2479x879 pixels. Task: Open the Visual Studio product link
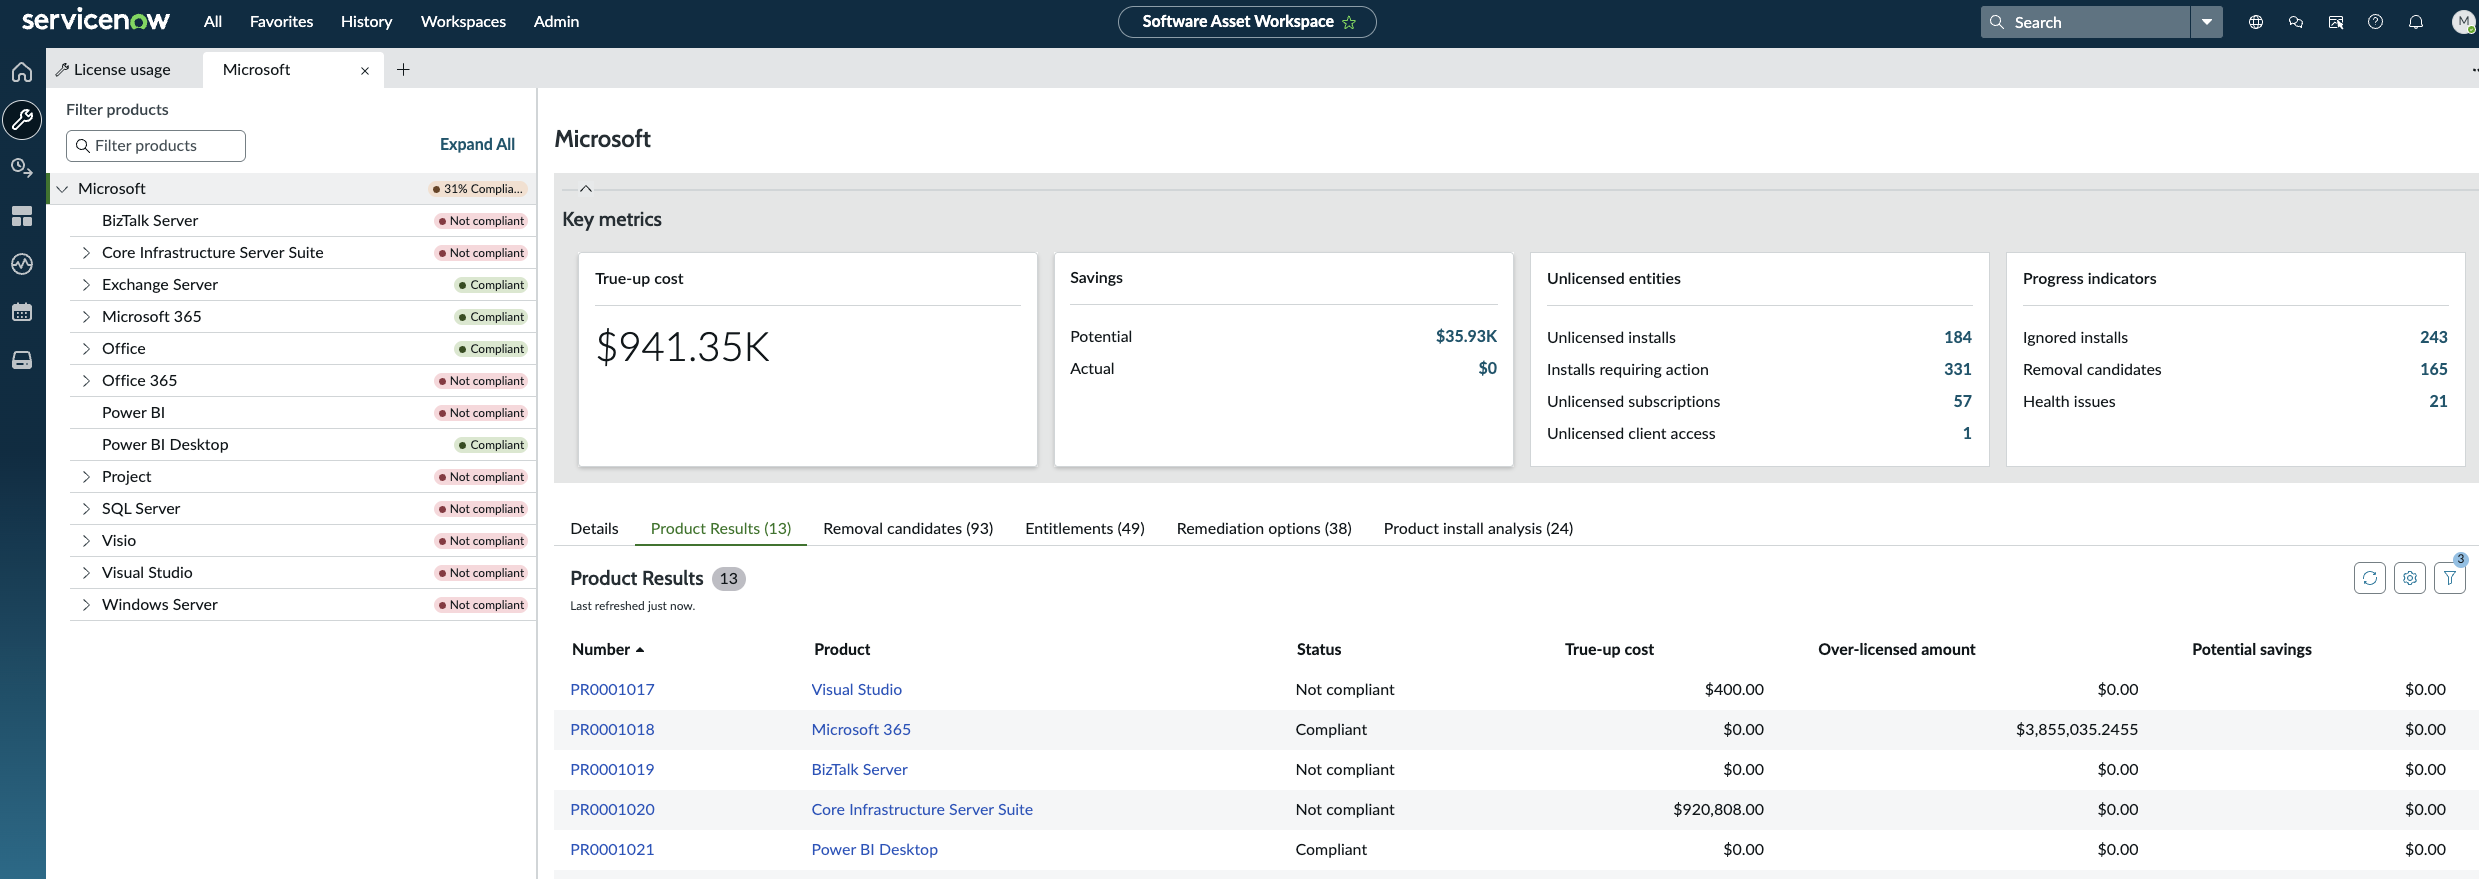coord(857,689)
